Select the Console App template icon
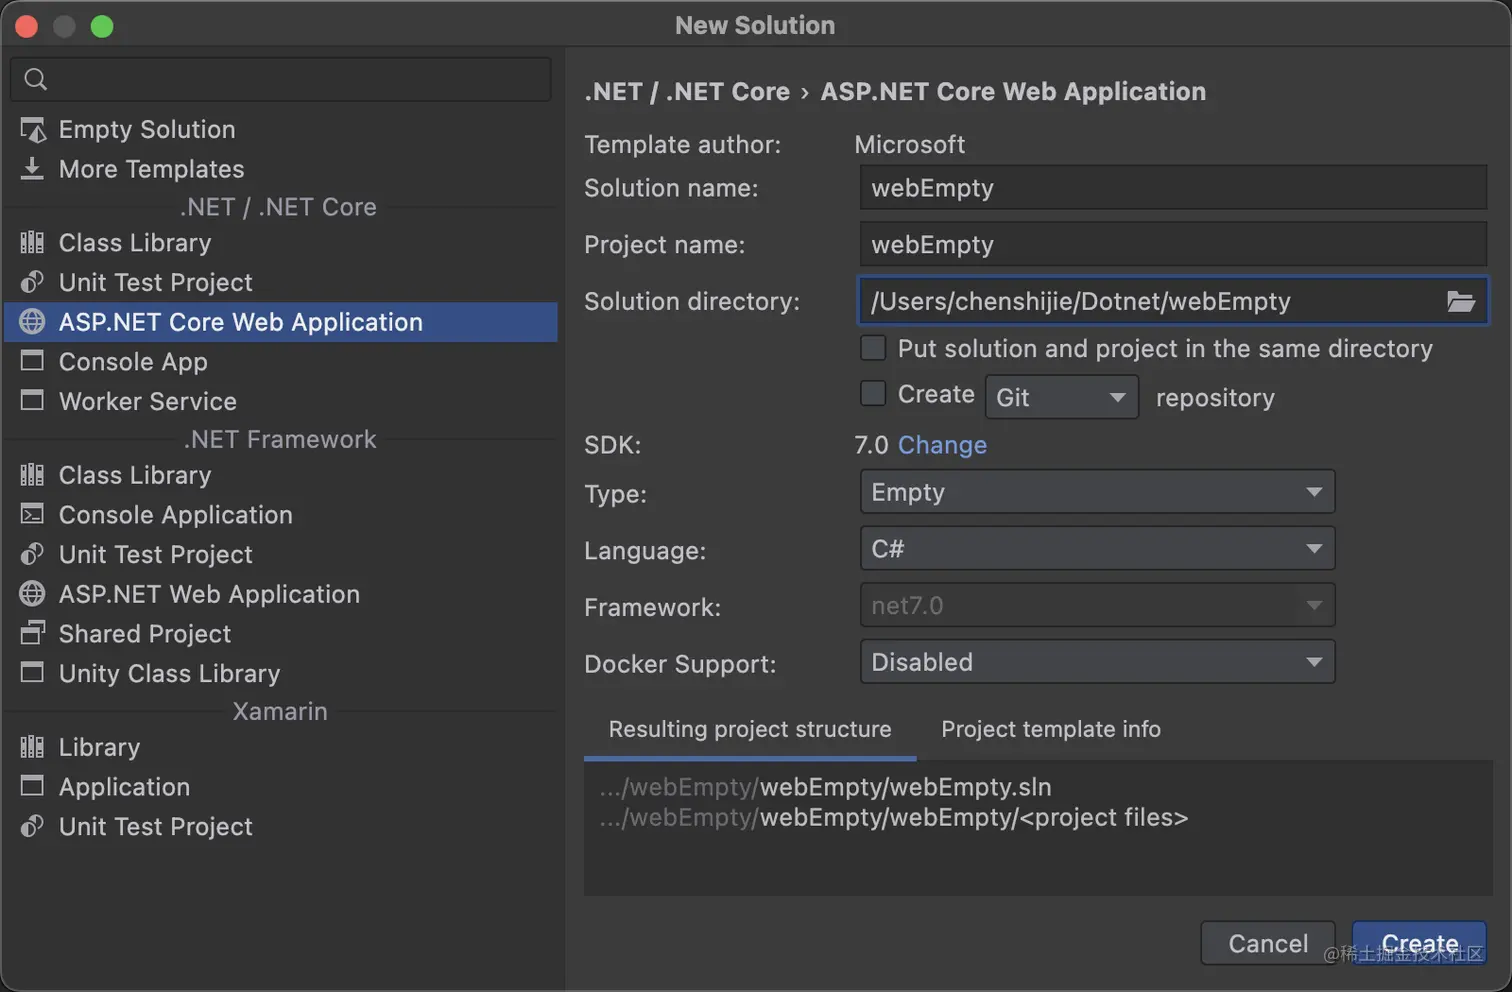1512x992 pixels. click(32, 362)
